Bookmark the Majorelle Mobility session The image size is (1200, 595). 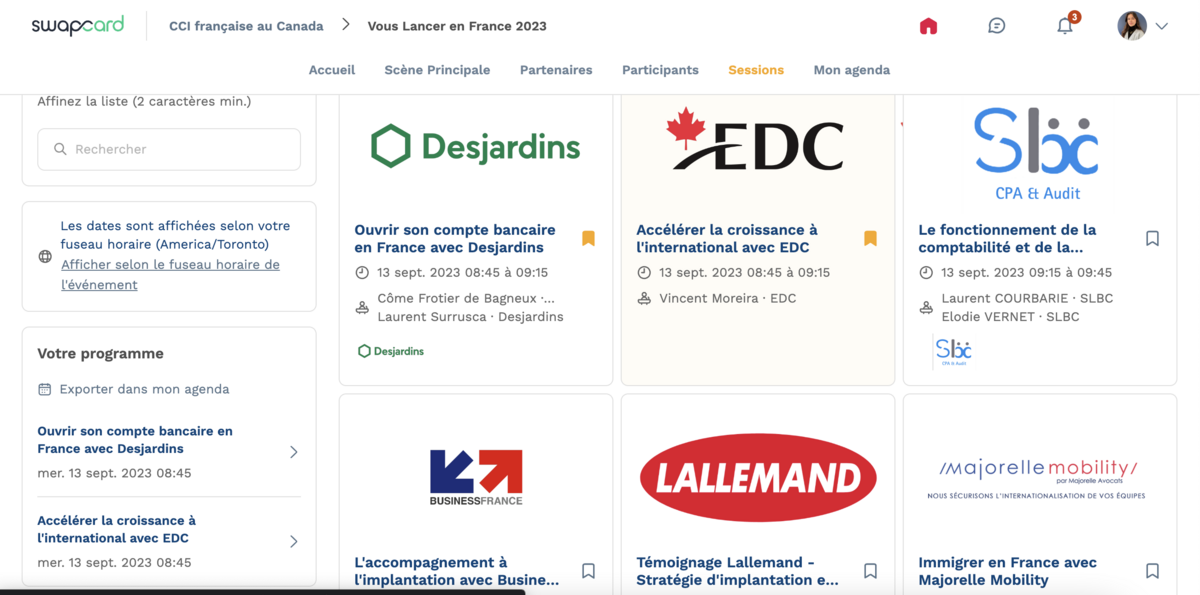pos(1152,571)
